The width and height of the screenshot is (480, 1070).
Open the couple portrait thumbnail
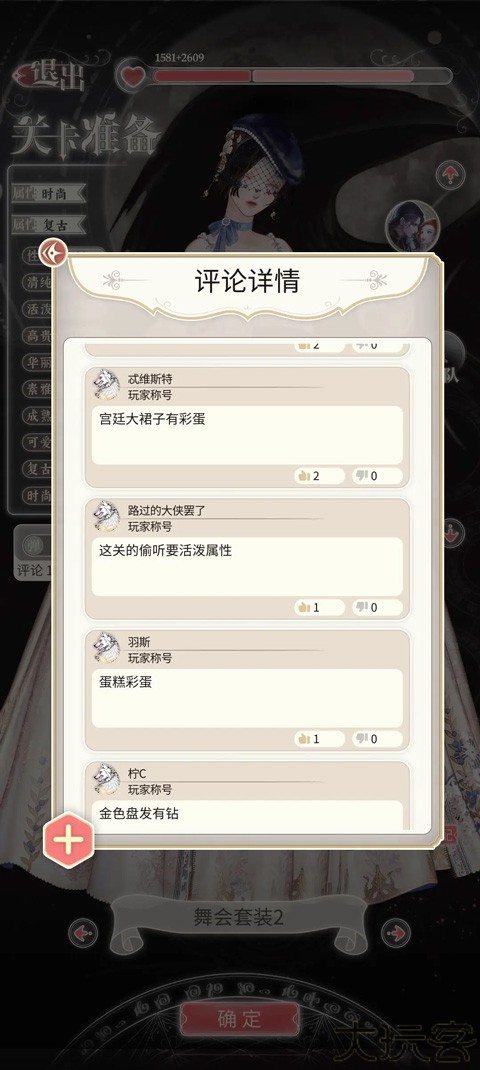413,226
